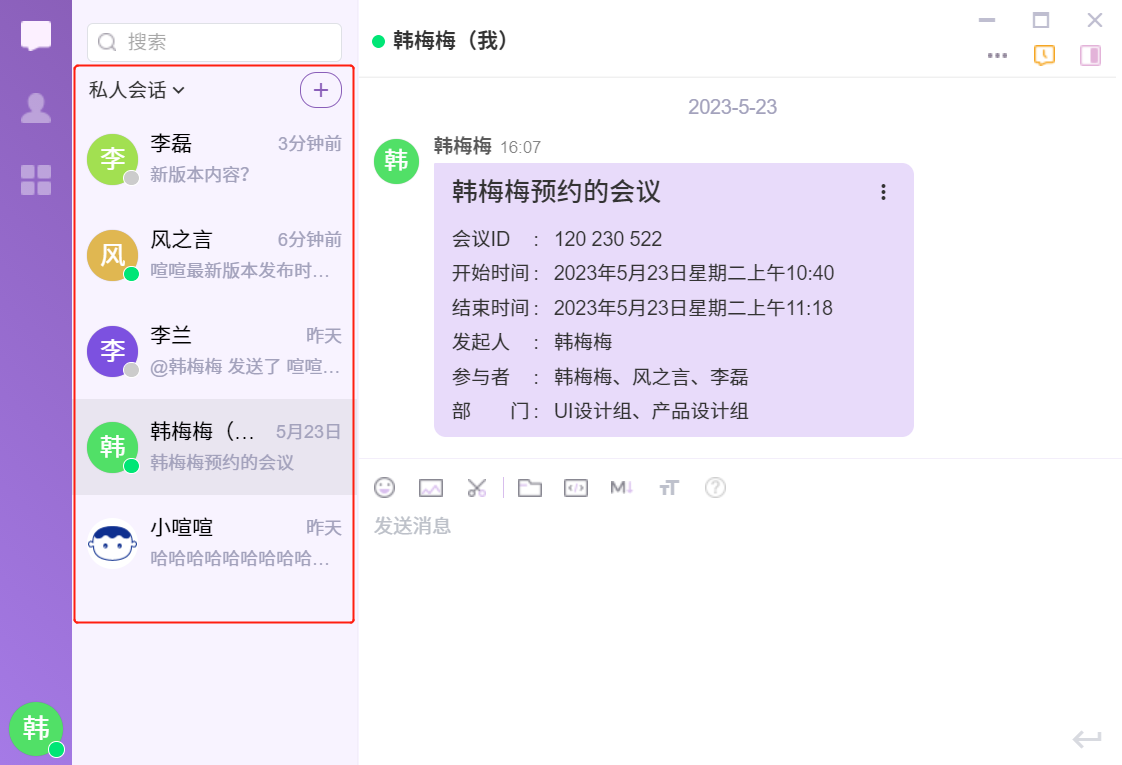Select the screenshot scissors tool
Image resolution: width=1122 pixels, height=765 pixels.
[477, 488]
